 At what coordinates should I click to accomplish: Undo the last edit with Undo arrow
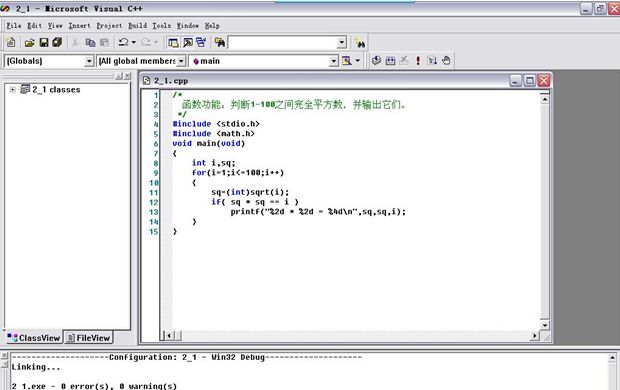[124, 42]
